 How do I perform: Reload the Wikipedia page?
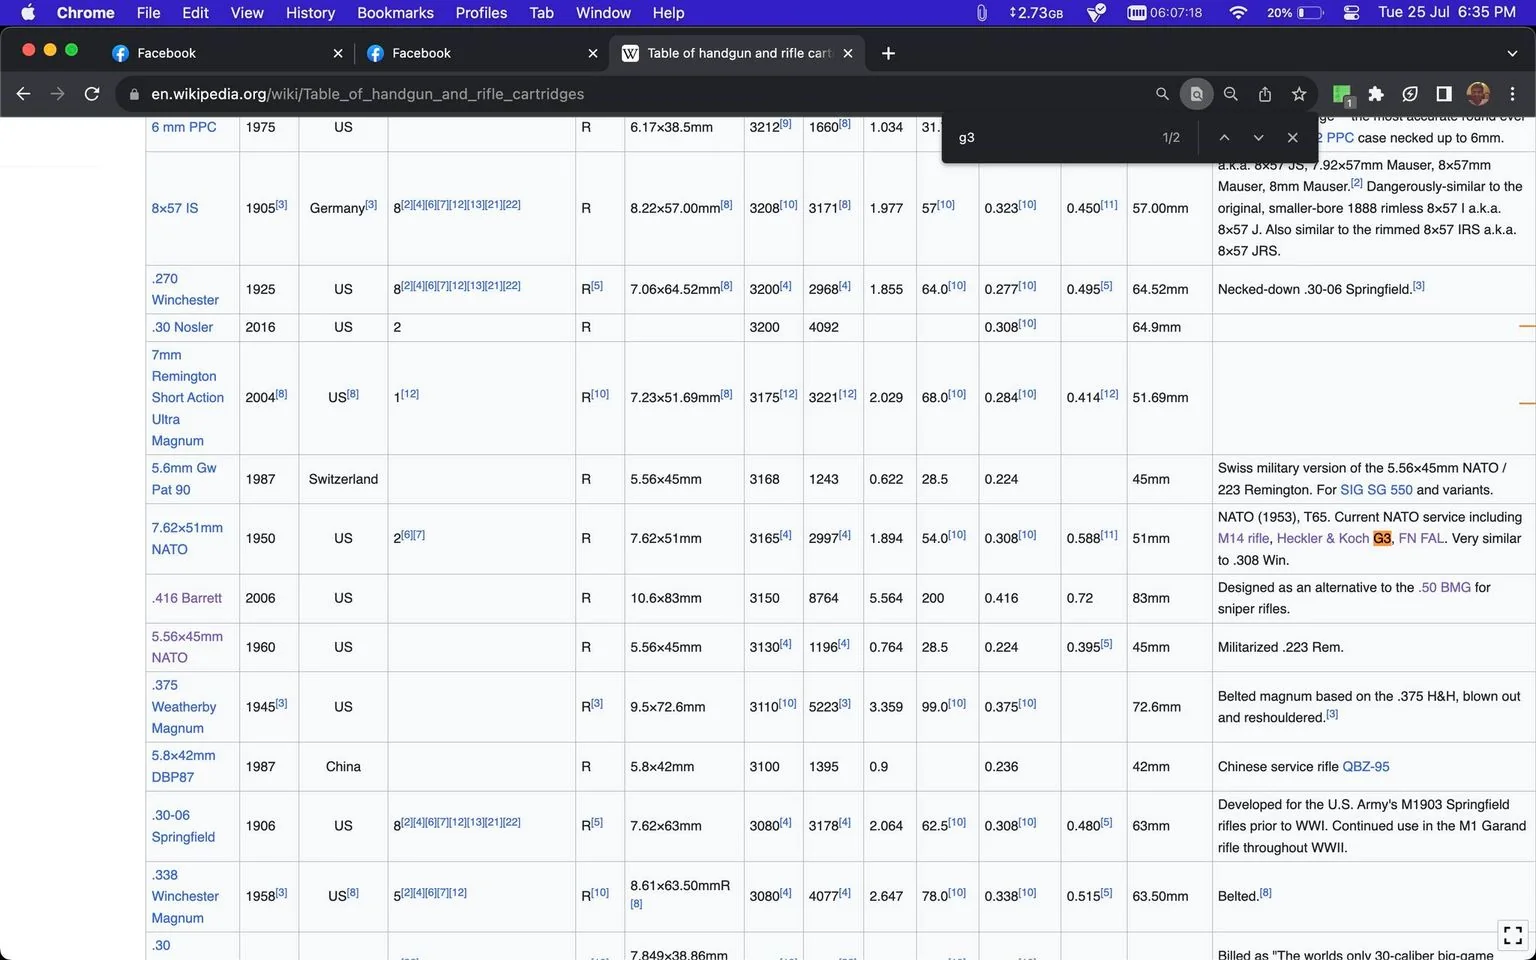click(92, 94)
